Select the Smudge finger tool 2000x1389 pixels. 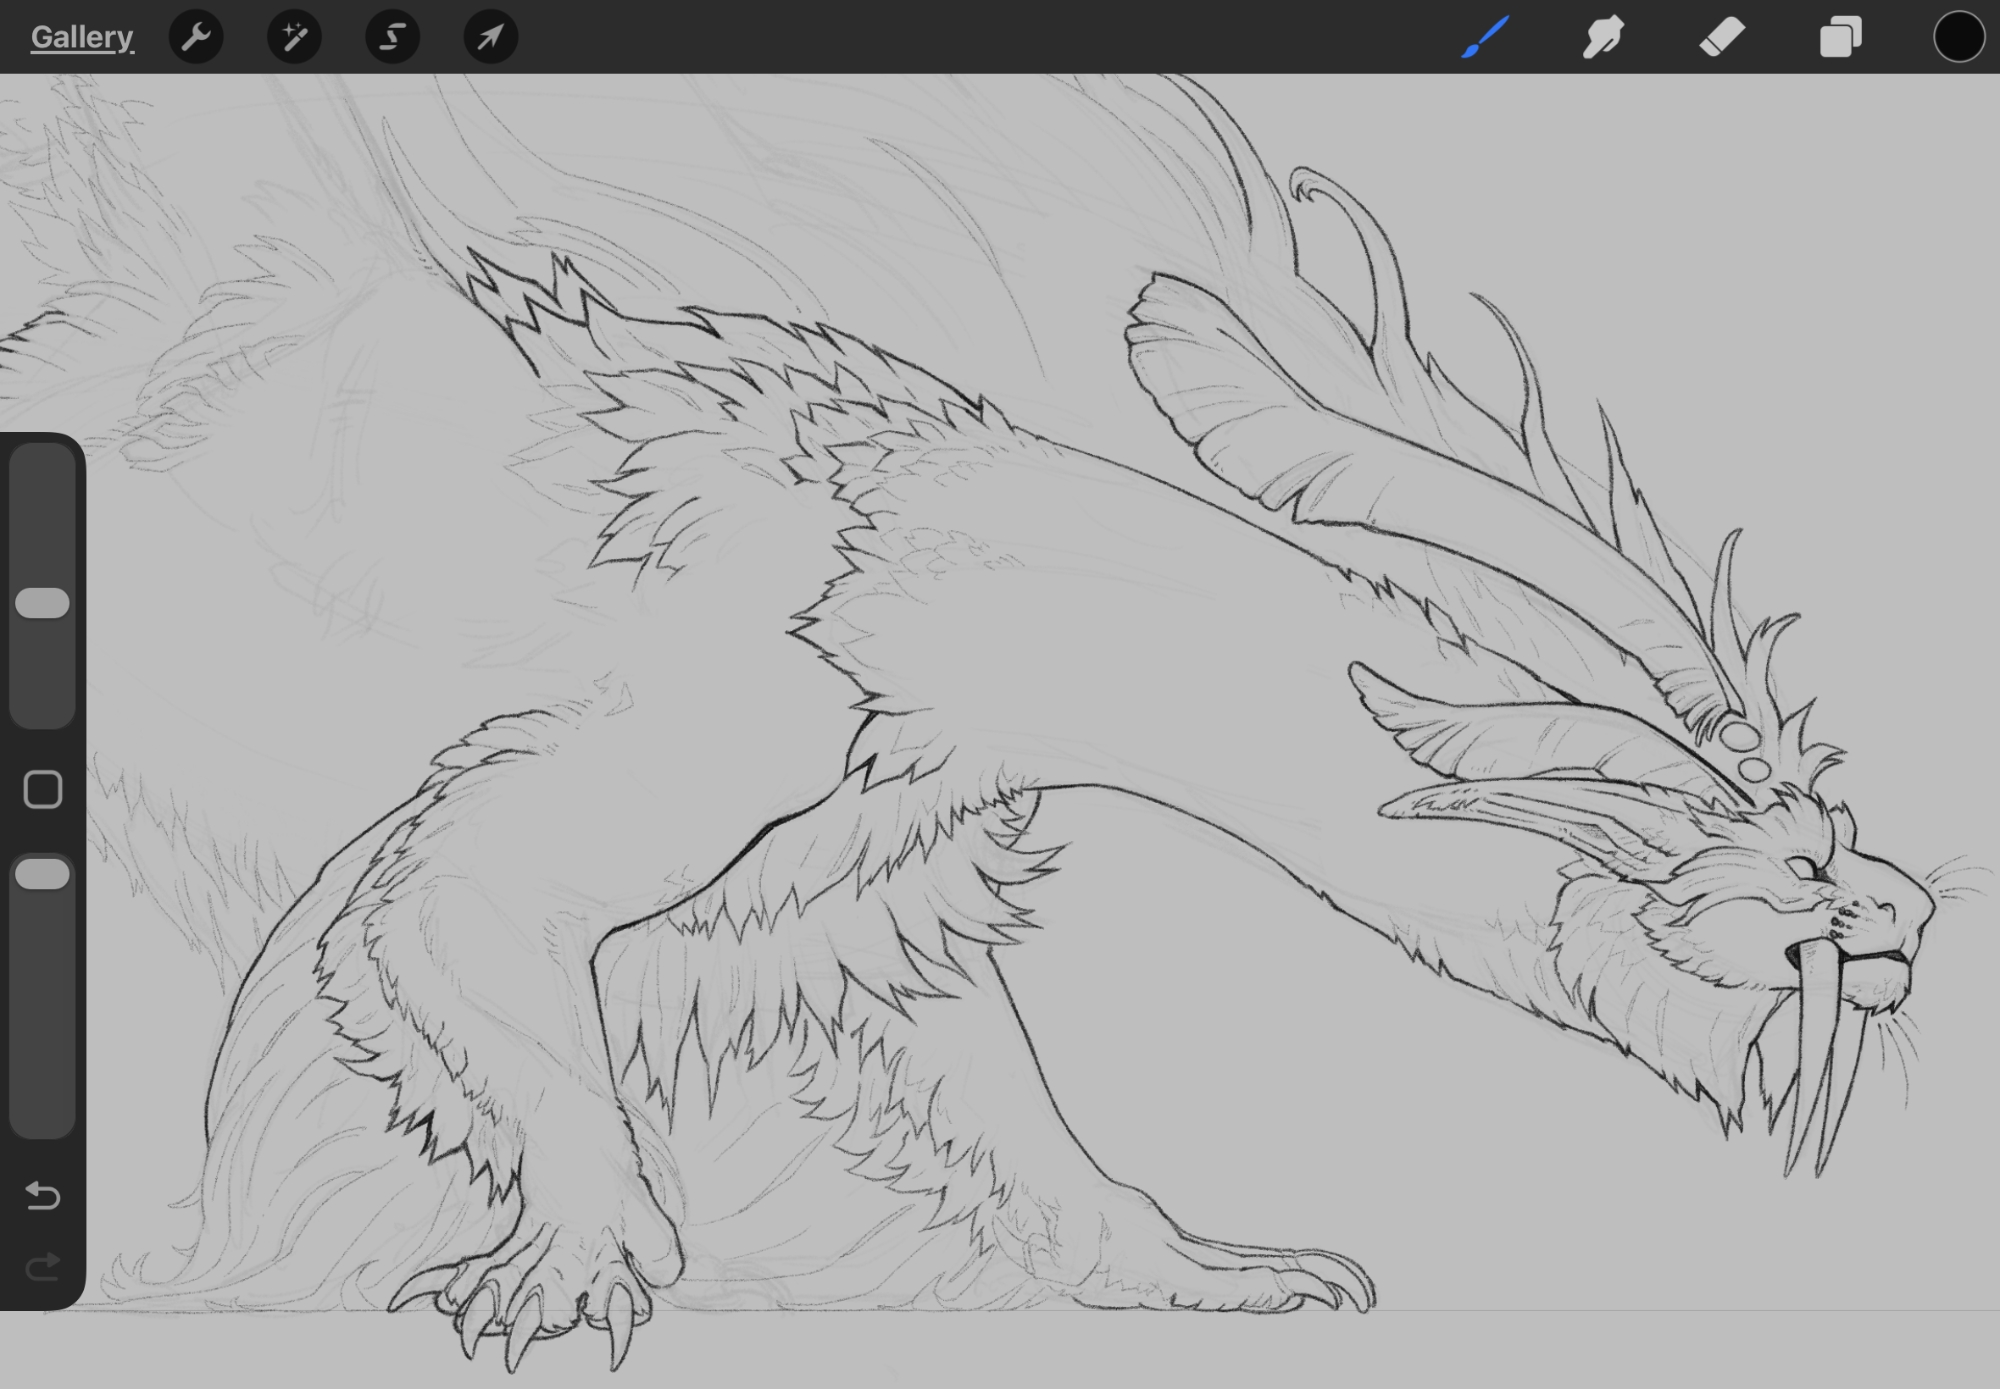coord(1603,37)
